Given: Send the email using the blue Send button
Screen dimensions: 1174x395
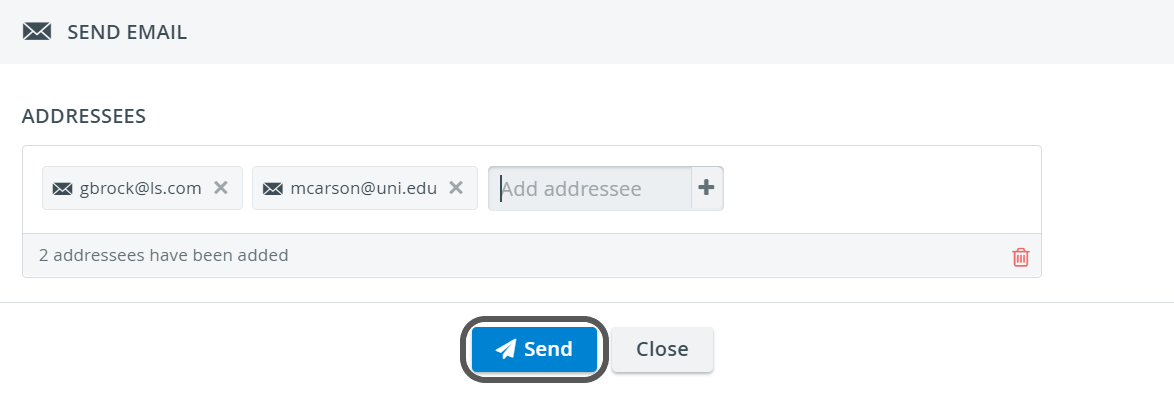Looking at the screenshot, I should pos(534,349).
